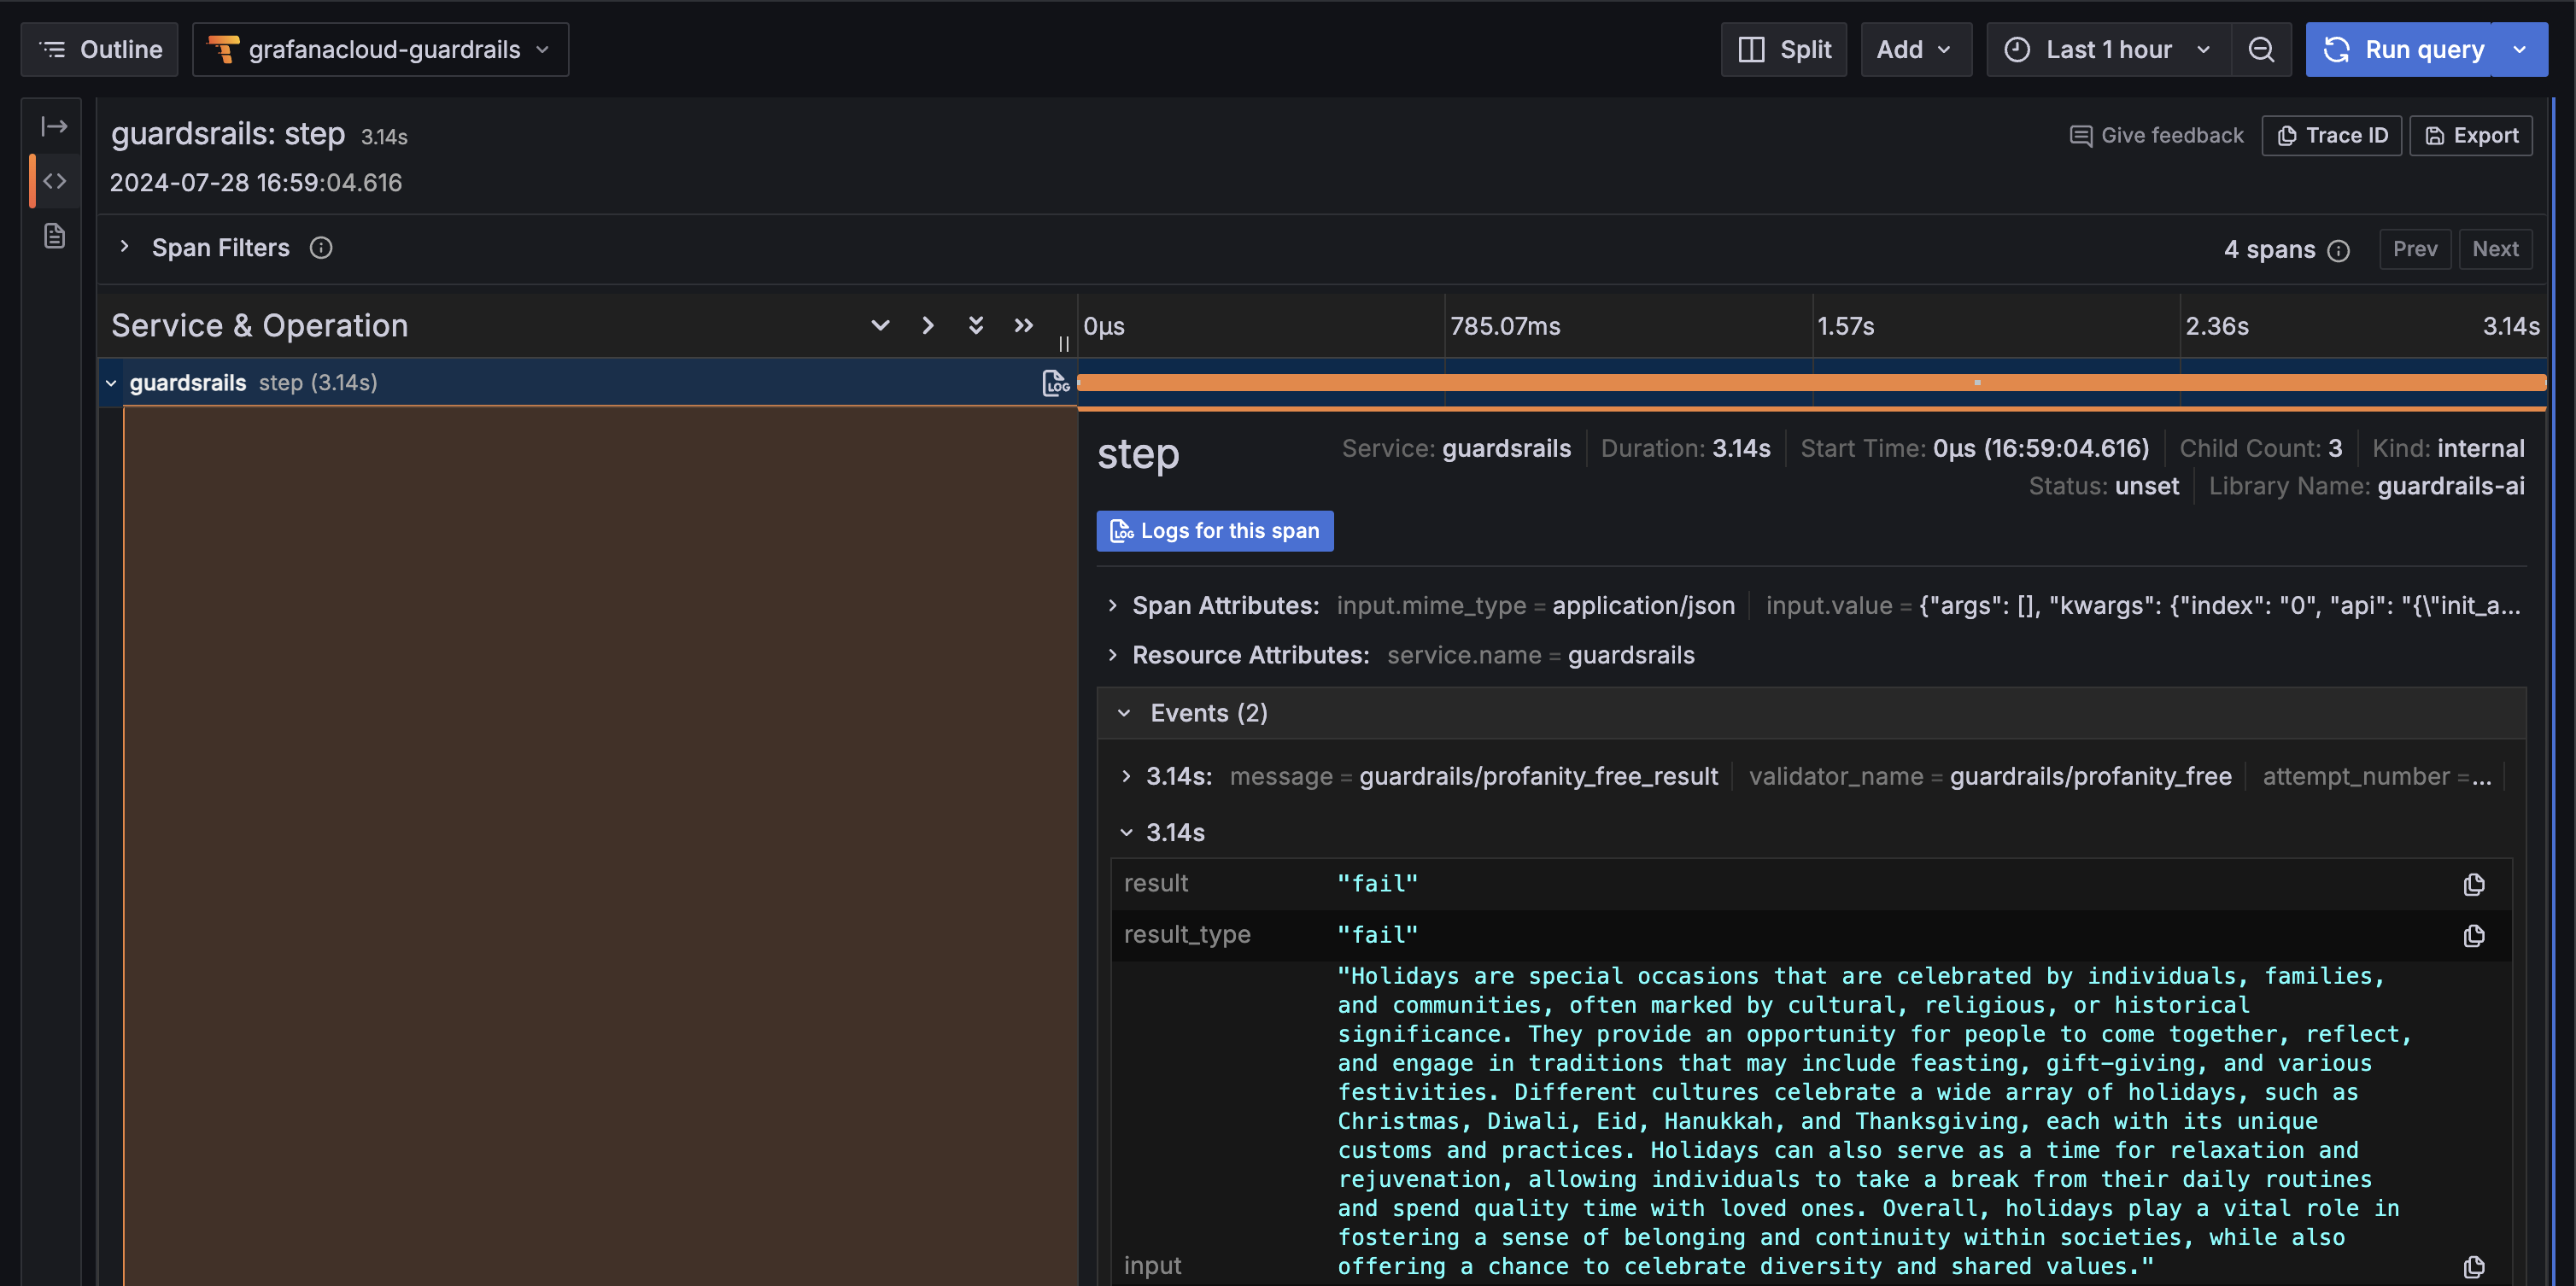This screenshot has width=2576, height=1286.
Task: Click the code view icon in left sidebar
Action: pos(55,181)
